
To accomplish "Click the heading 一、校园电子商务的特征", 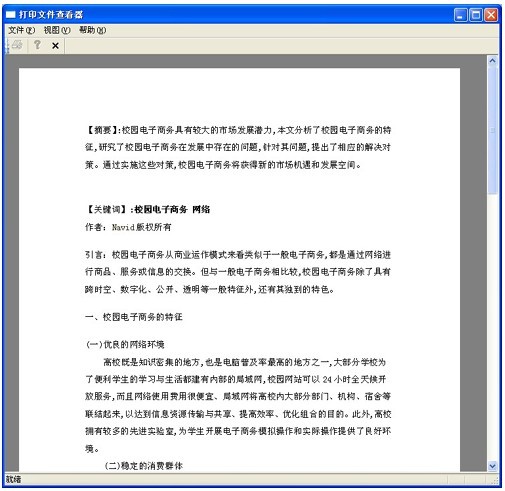I will coord(134,317).
